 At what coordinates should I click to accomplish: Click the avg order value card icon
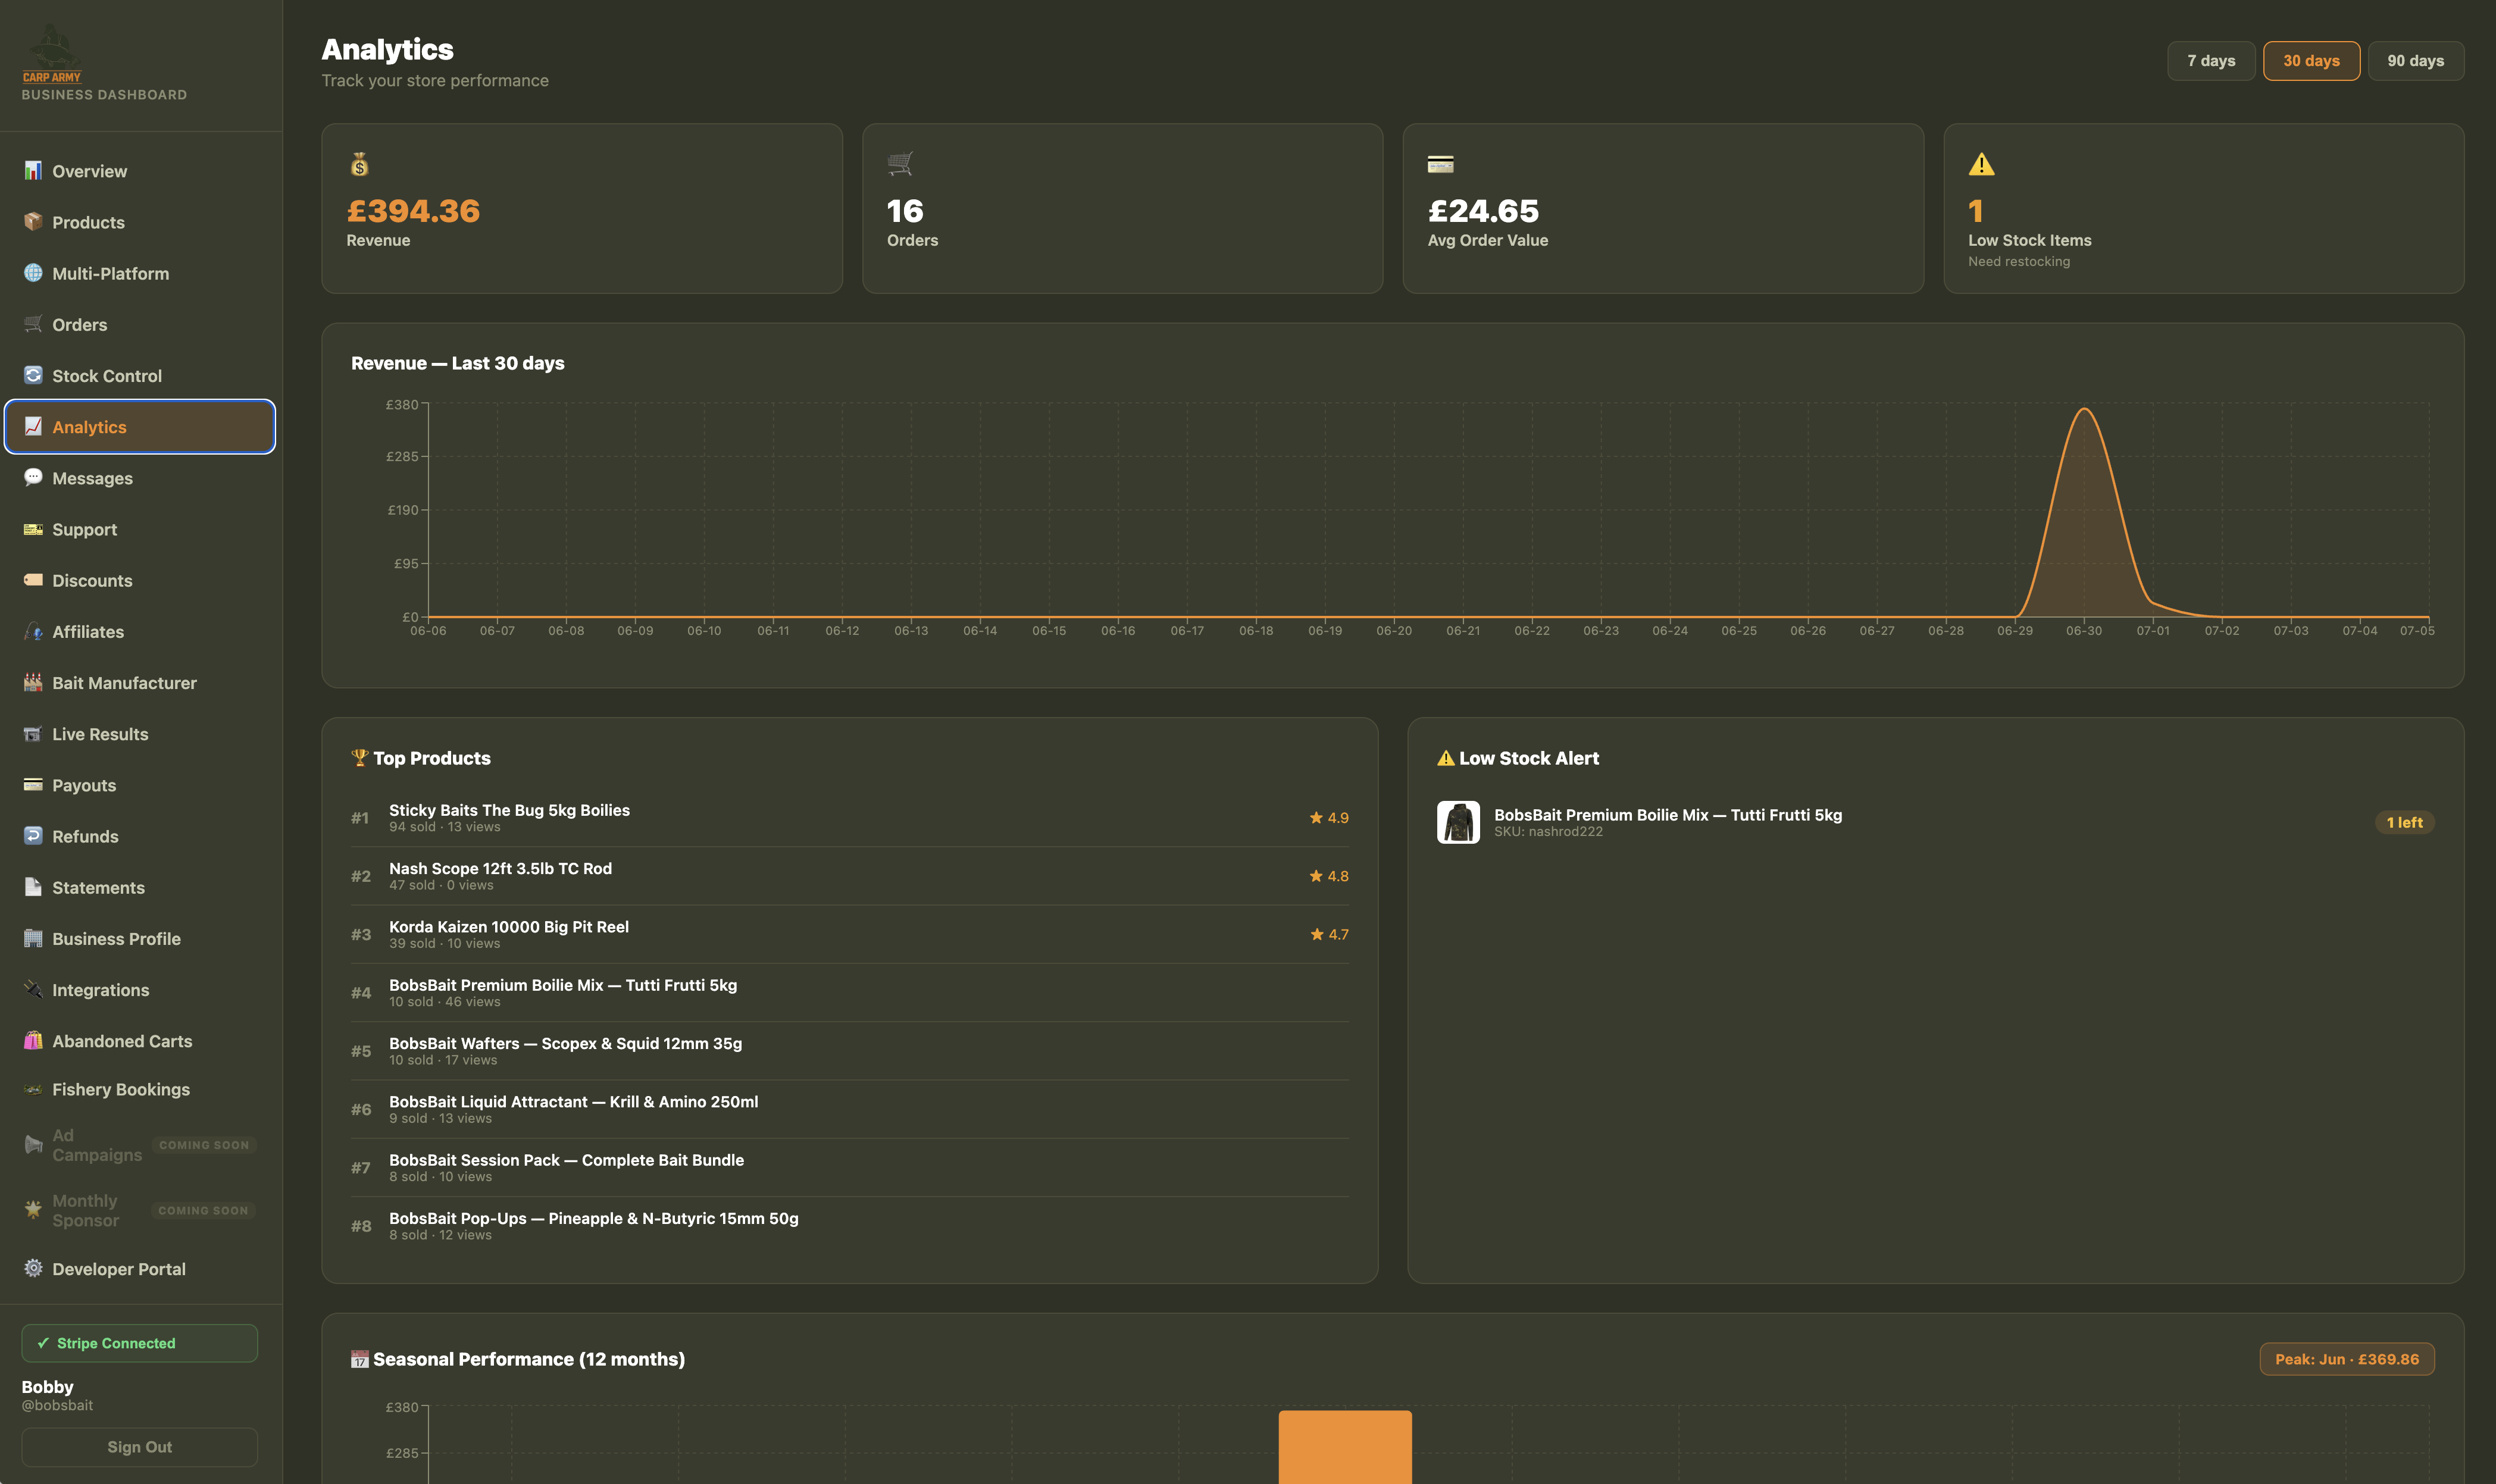coord(1440,164)
